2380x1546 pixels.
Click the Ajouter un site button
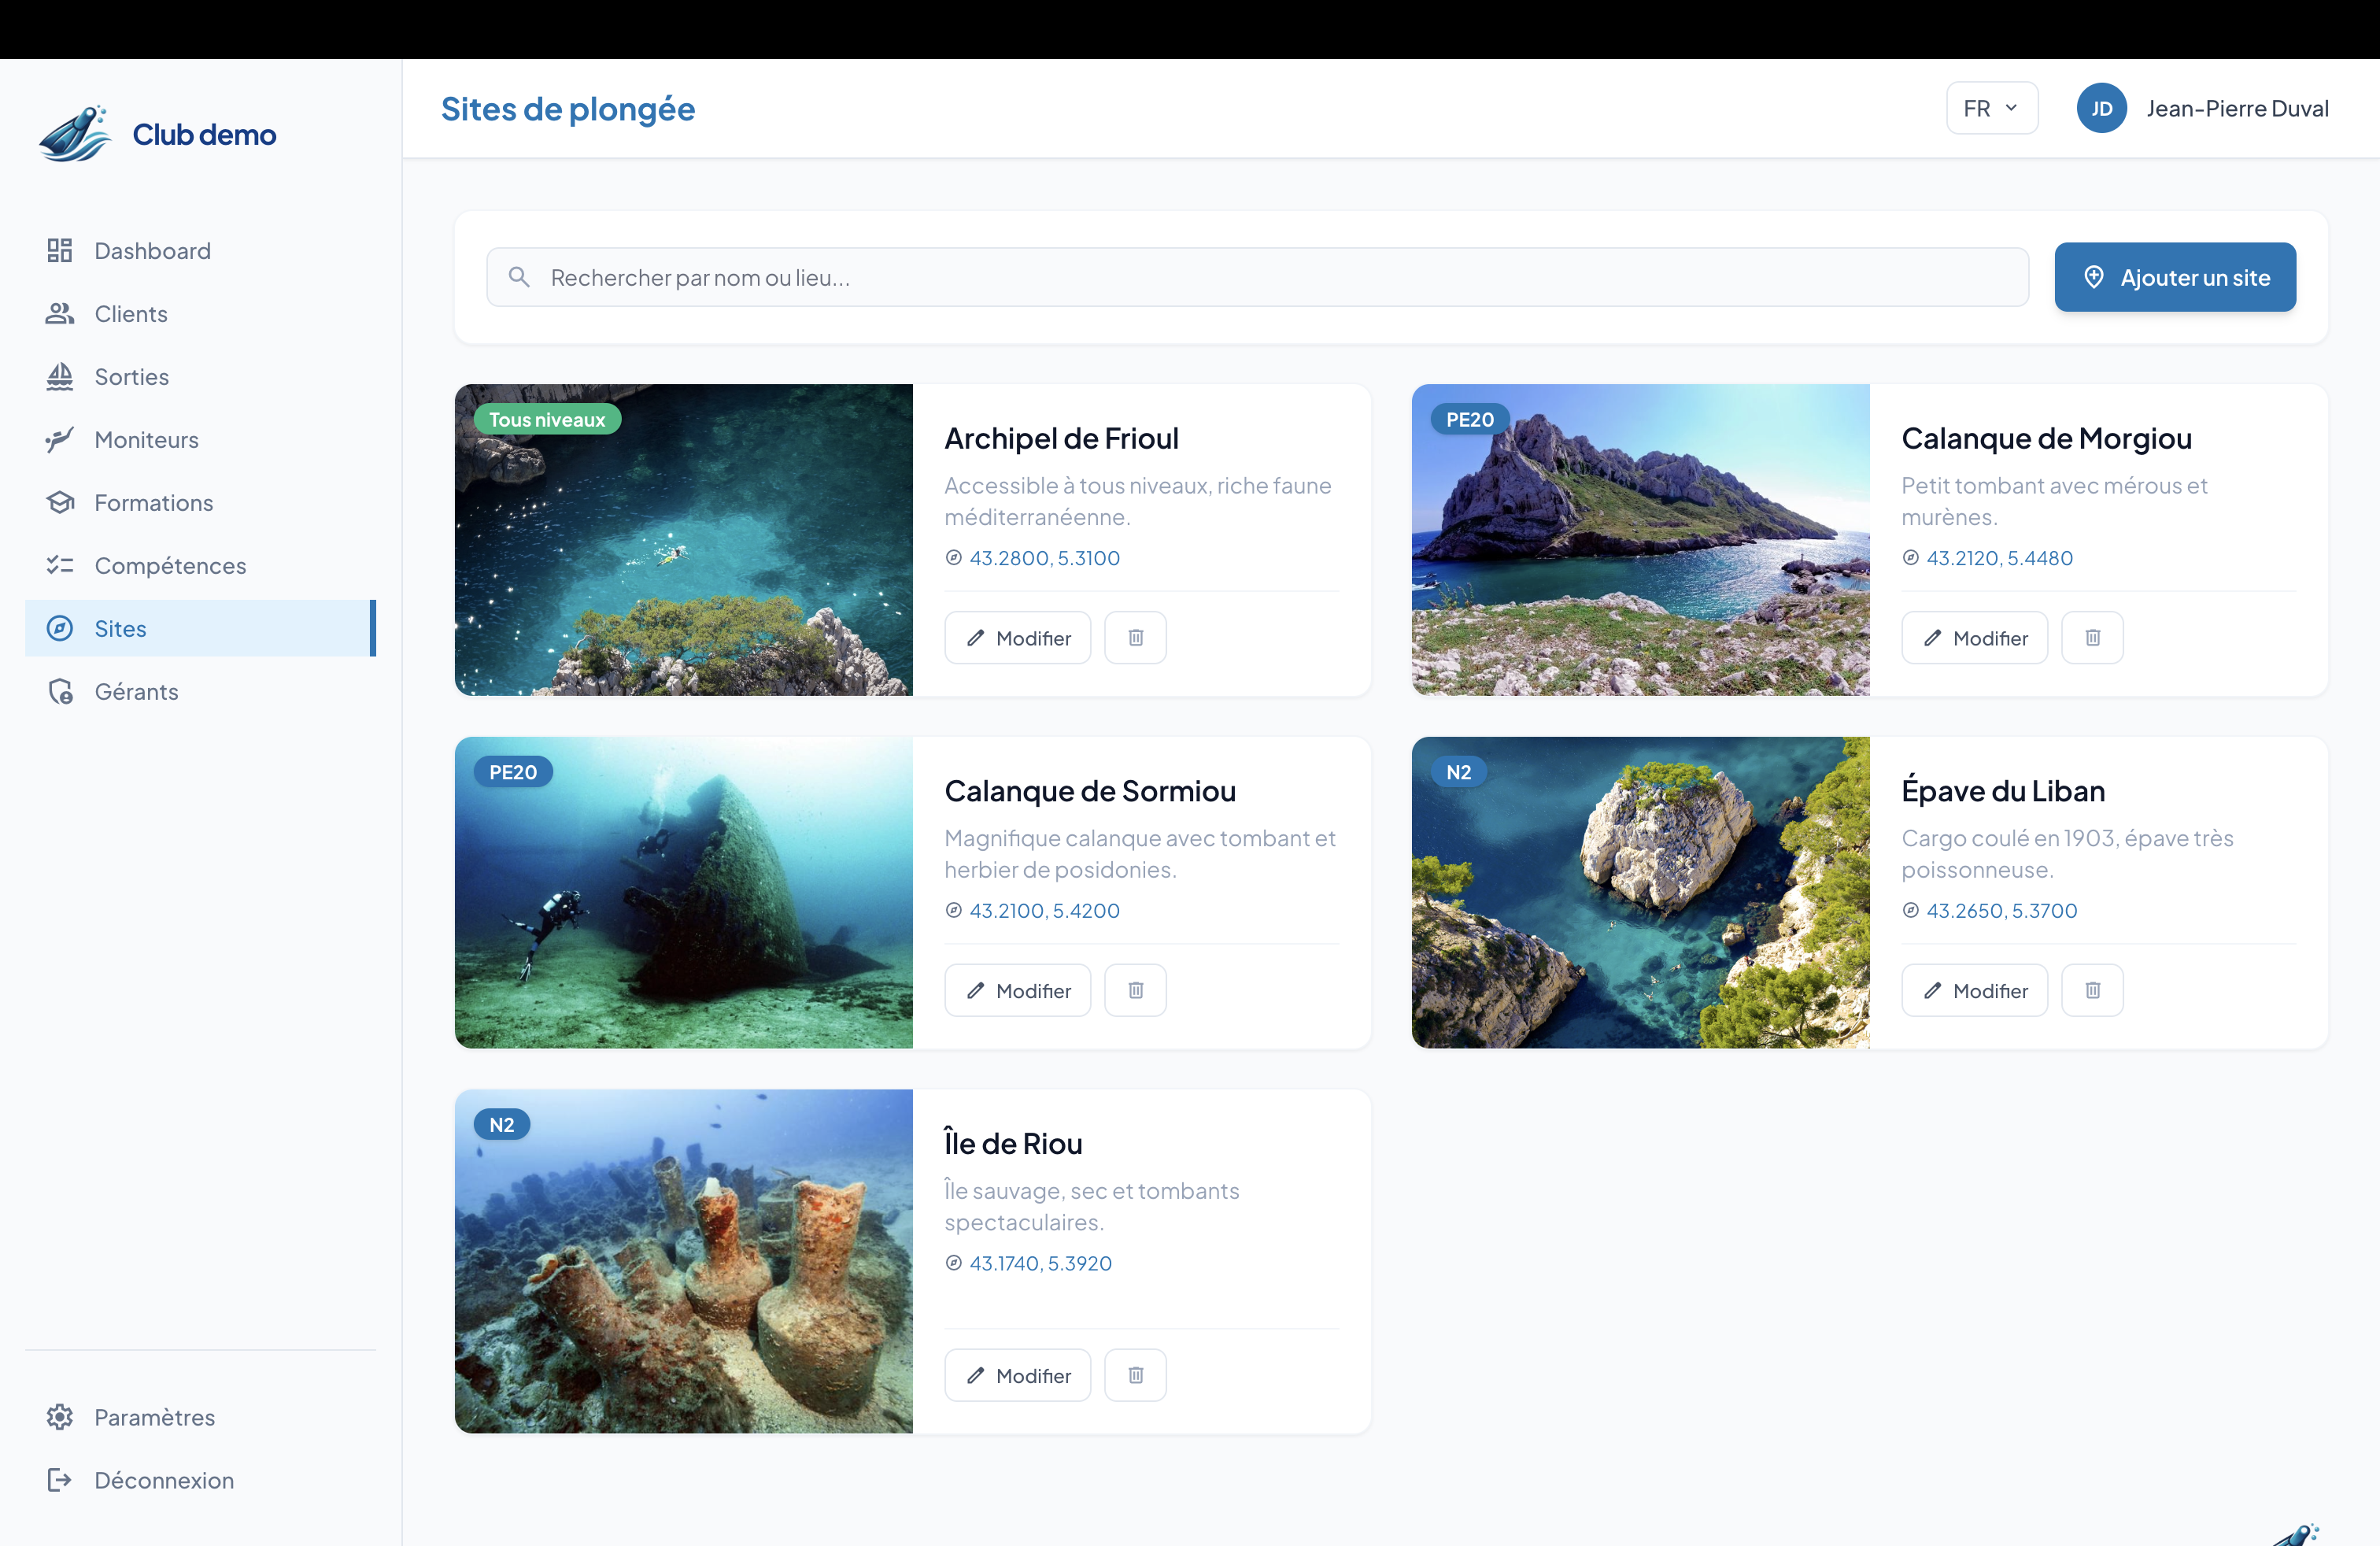click(2175, 277)
